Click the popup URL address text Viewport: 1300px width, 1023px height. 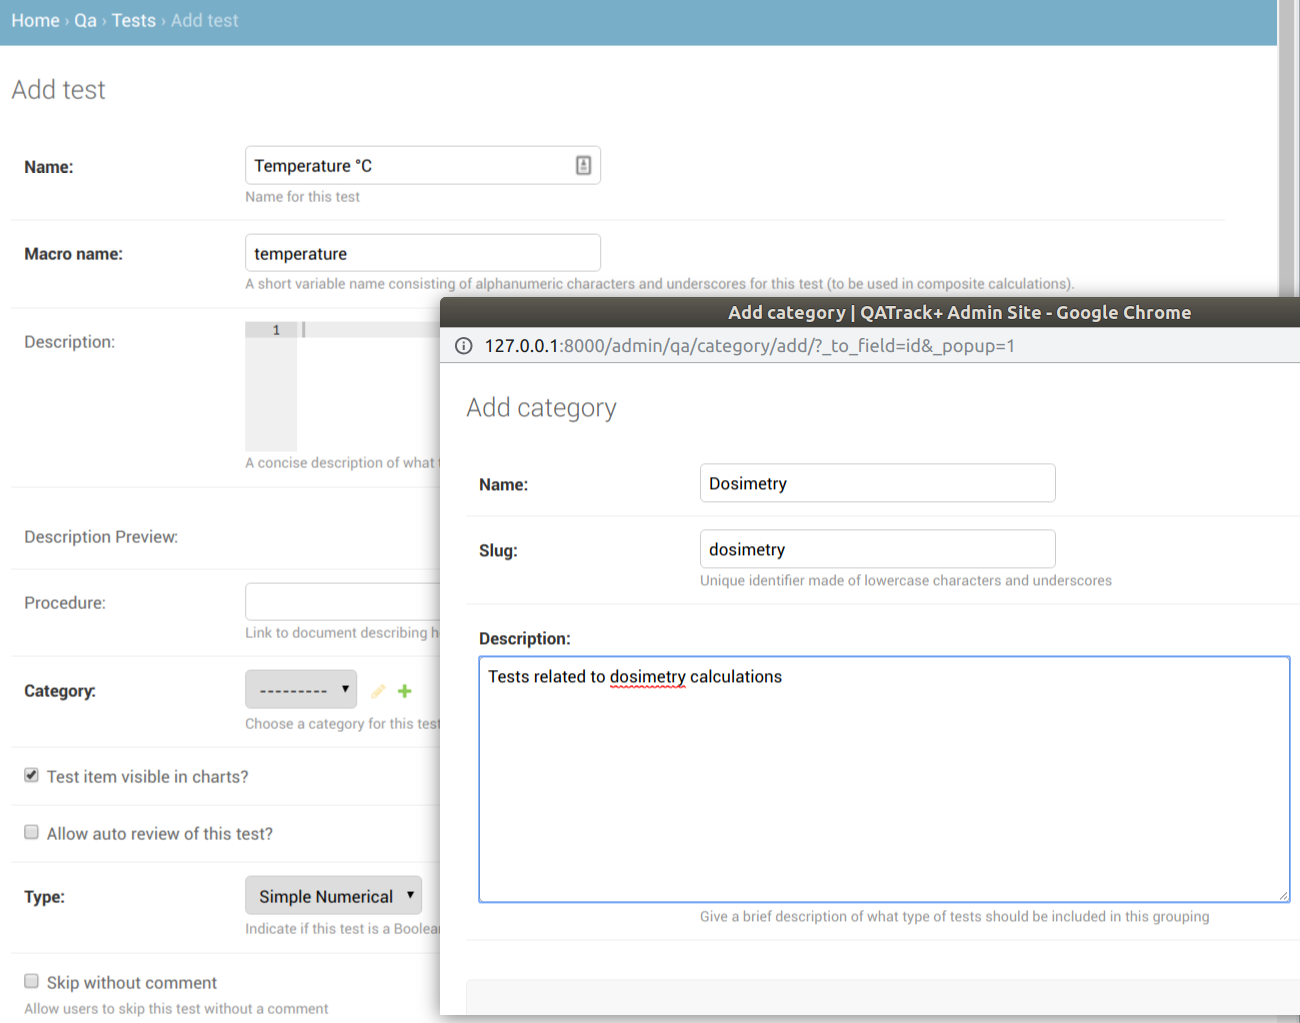point(750,346)
